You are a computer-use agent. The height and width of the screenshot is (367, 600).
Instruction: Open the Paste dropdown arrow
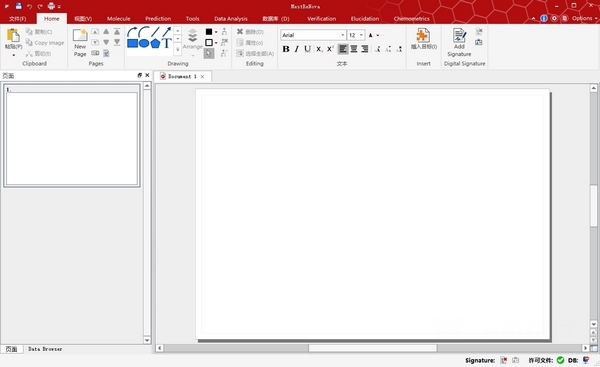(13, 55)
